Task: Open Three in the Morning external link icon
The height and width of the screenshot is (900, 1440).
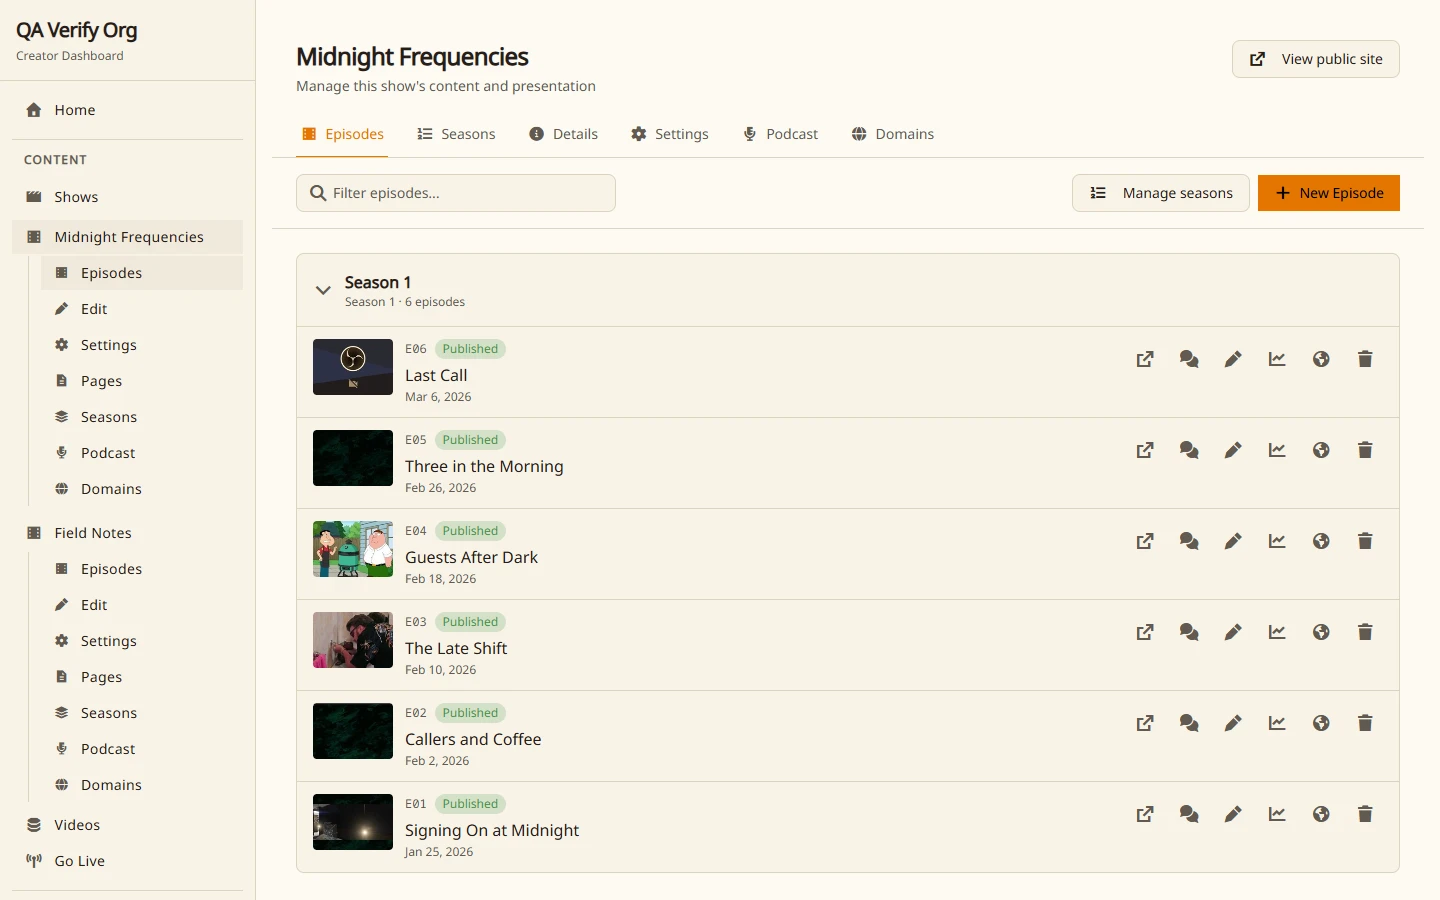Action: coord(1145,450)
